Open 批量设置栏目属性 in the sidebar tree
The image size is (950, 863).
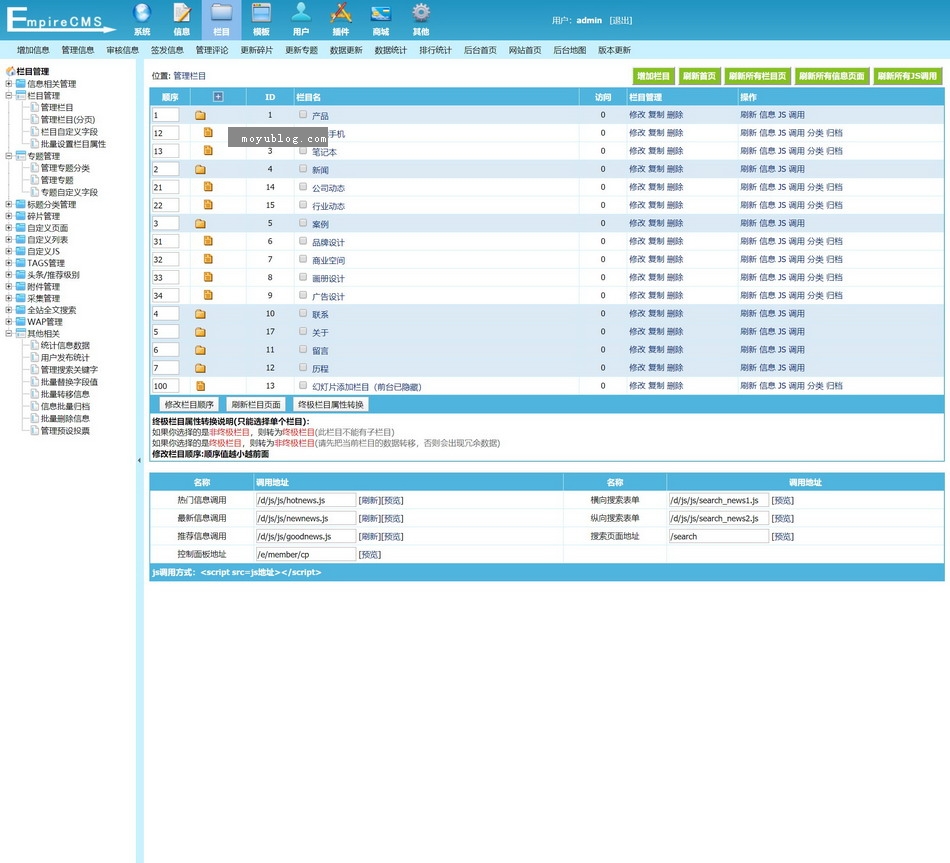(x=73, y=144)
